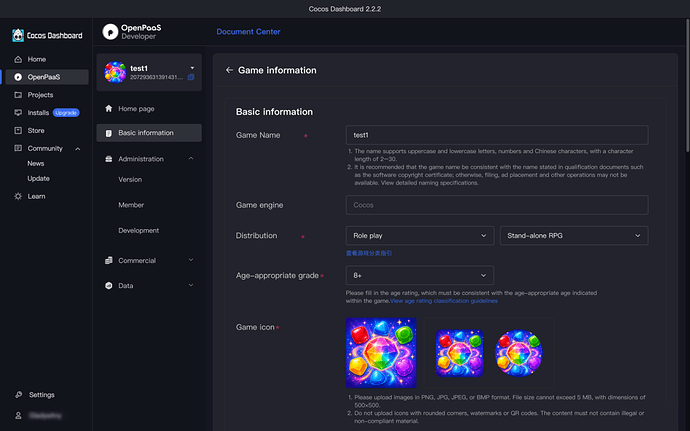This screenshot has width=690, height=431.
Task: Collapse the Community menu chevron
Action: click(78, 149)
